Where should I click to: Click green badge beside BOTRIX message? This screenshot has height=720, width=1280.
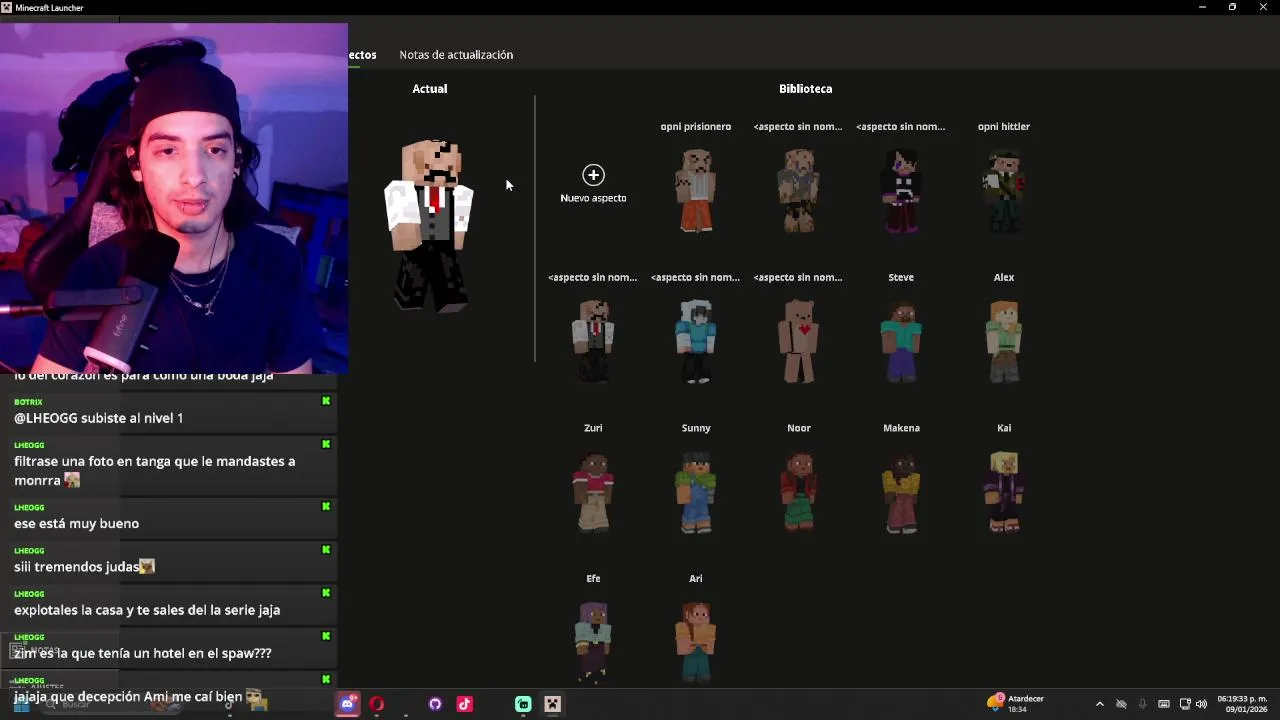pos(326,401)
